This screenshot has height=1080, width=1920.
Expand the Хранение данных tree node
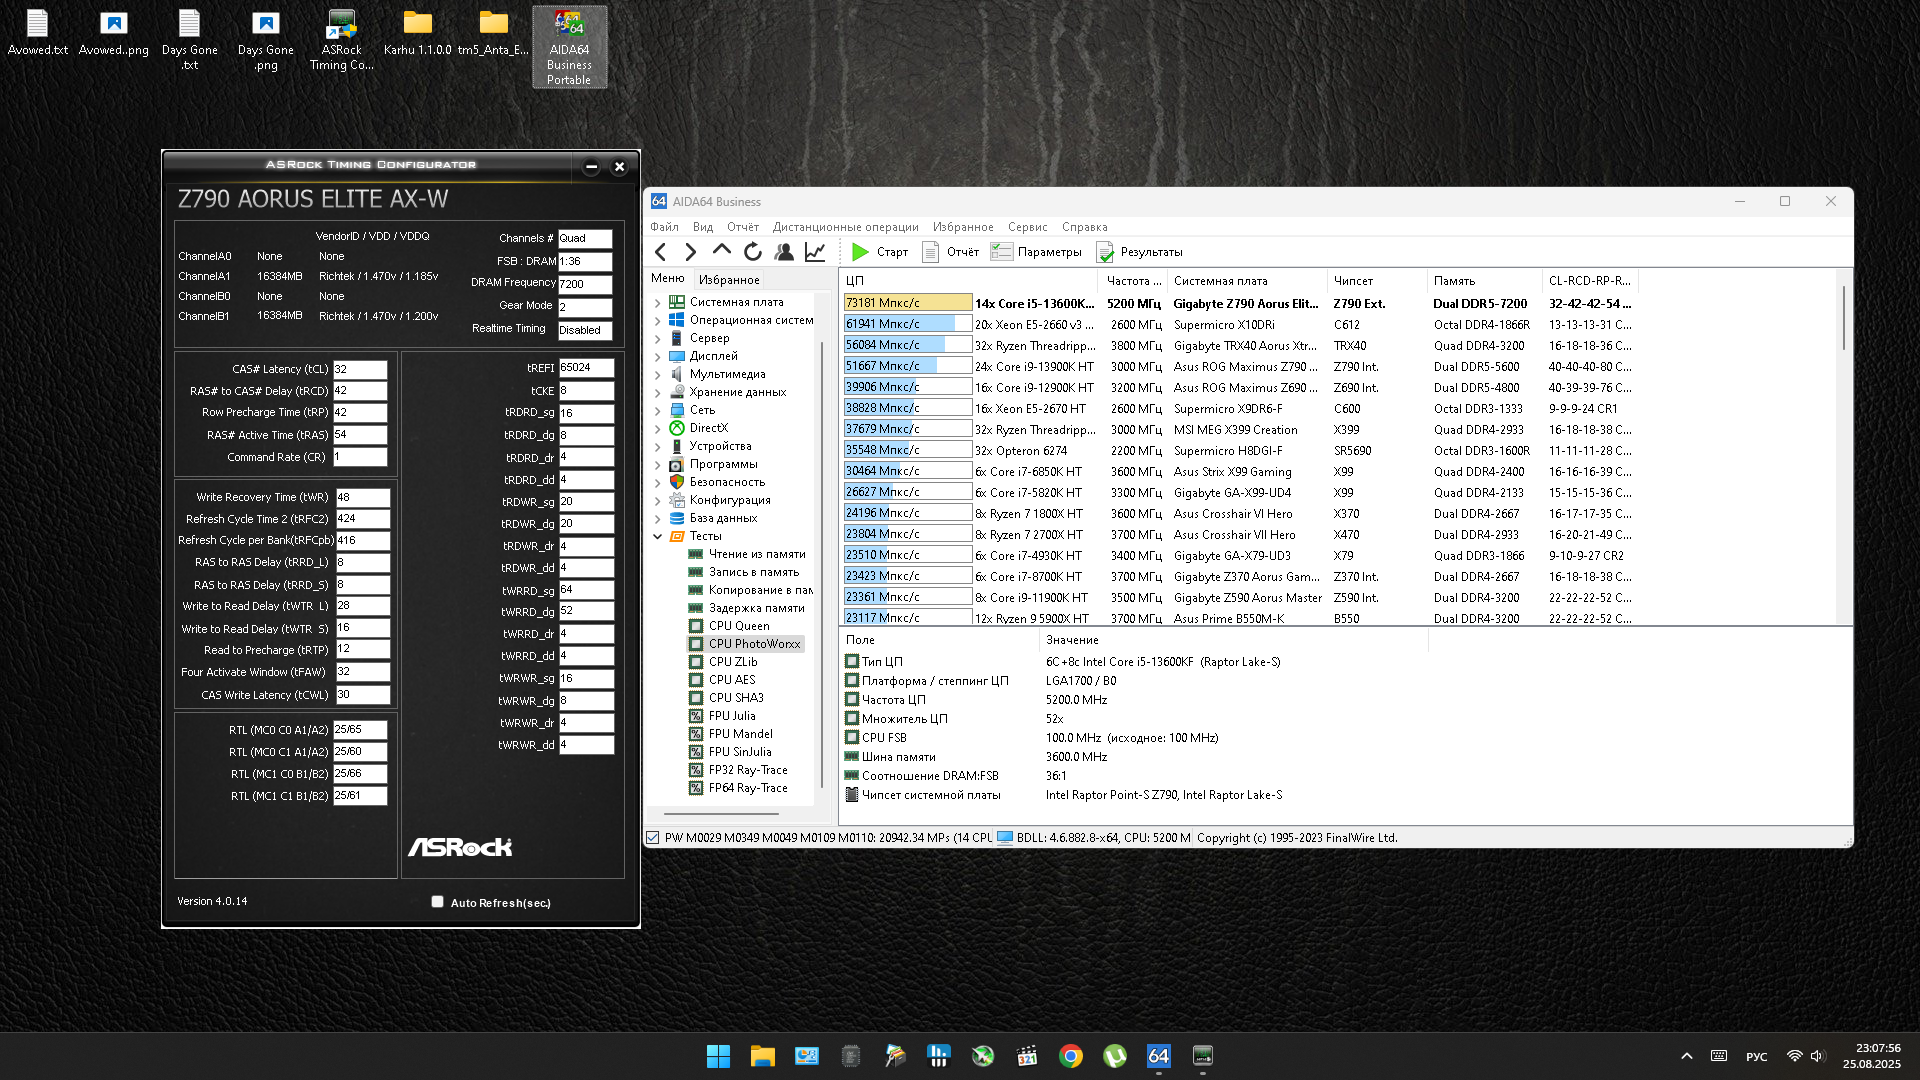click(x=658, y=392)
